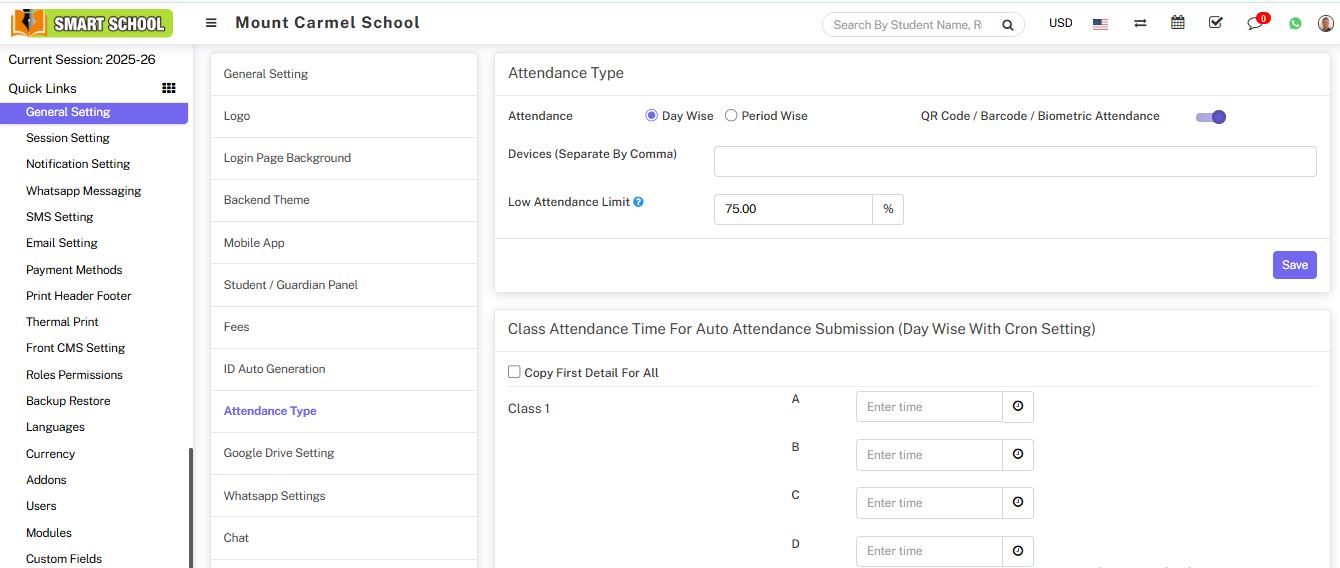Open the user profile avatar menu
The width and height of the screenshot is (1340, 568).
[1326, 23]
